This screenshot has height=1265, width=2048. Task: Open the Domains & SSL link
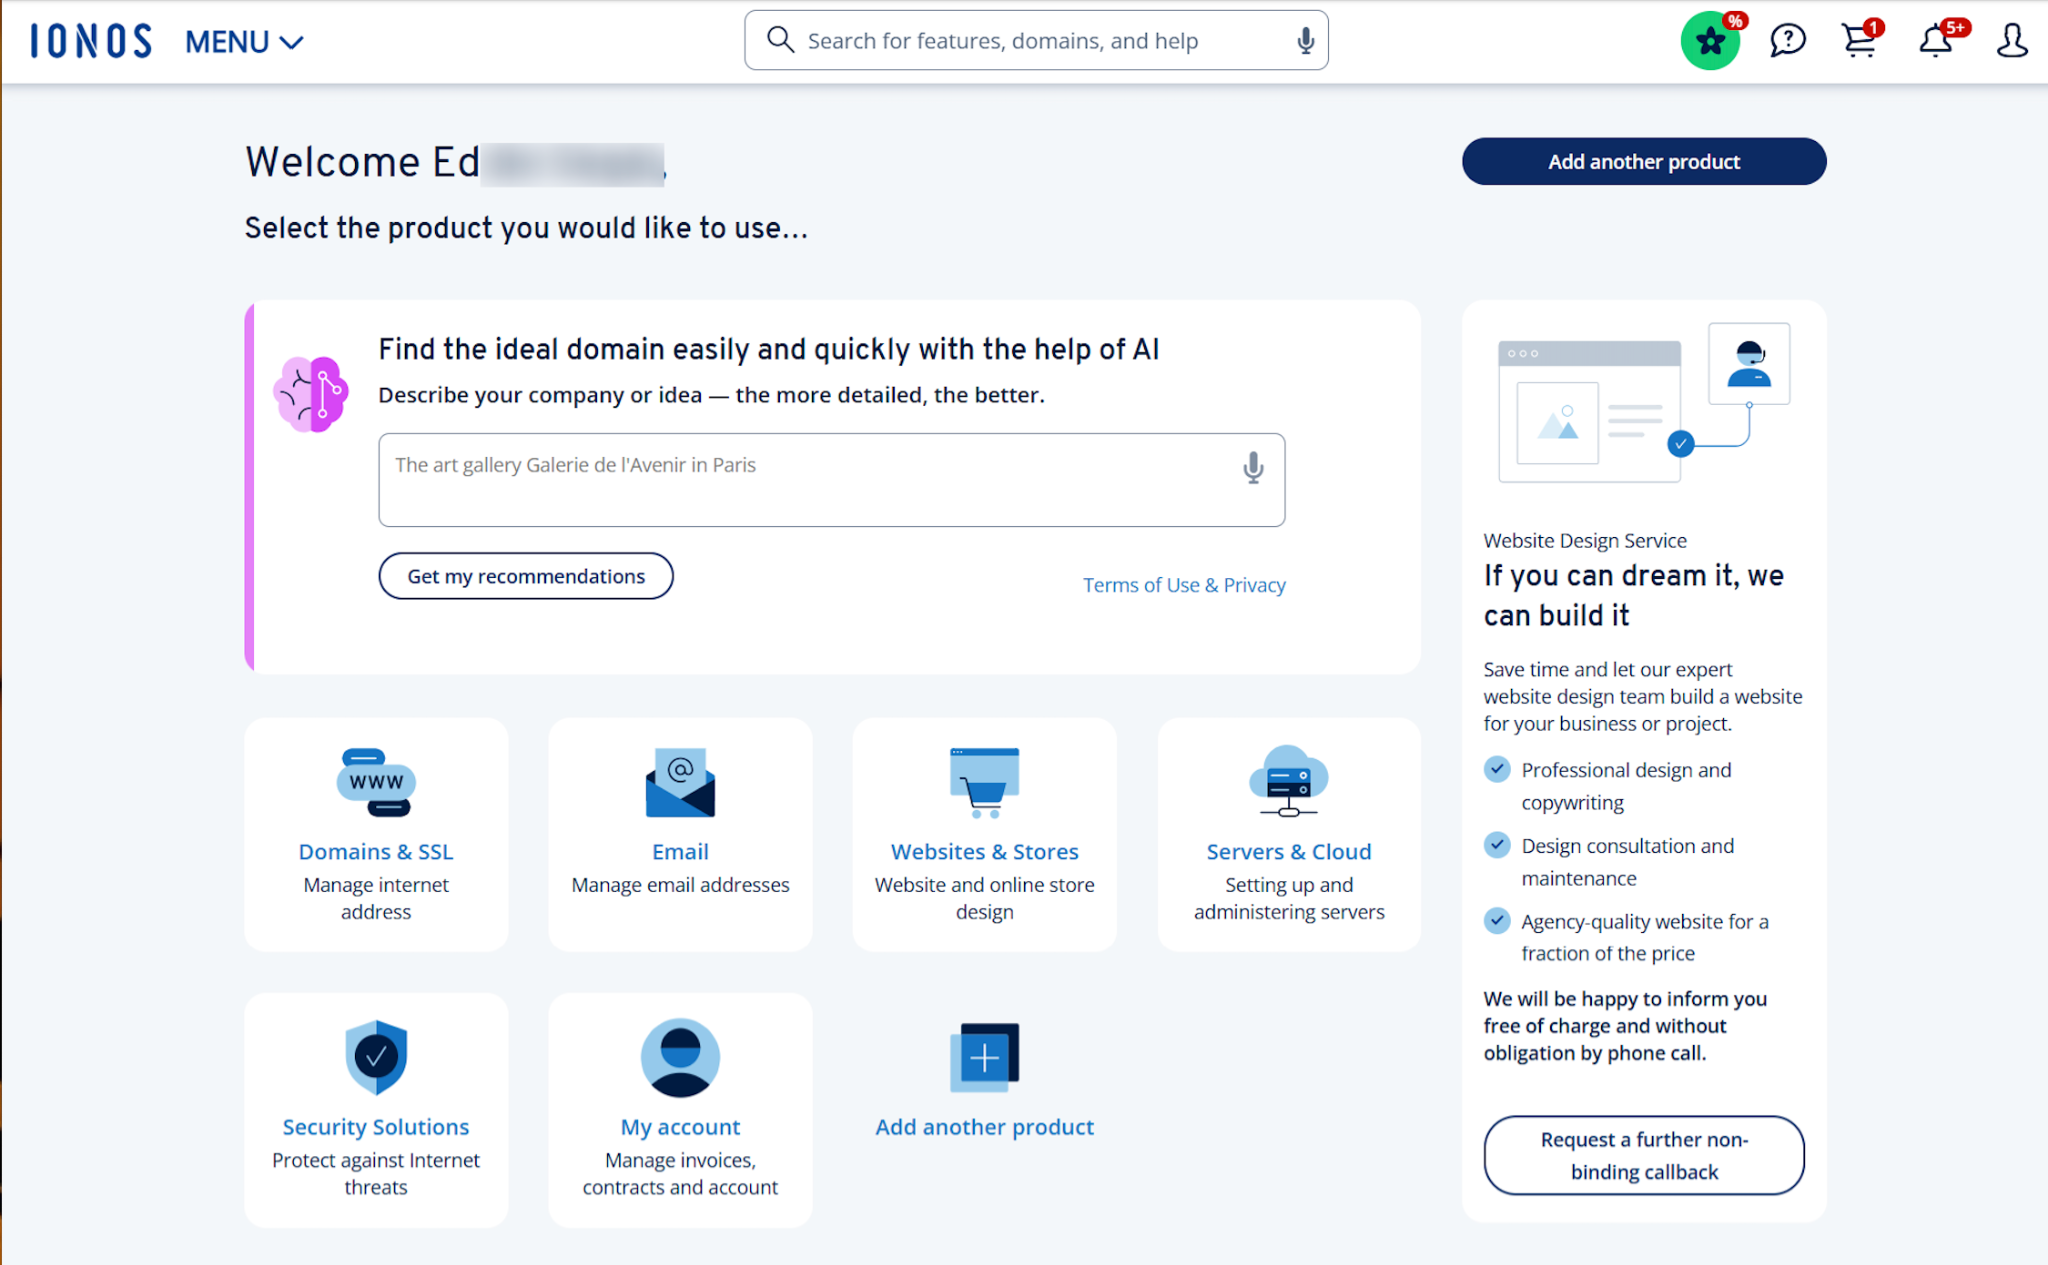[376, 852]
